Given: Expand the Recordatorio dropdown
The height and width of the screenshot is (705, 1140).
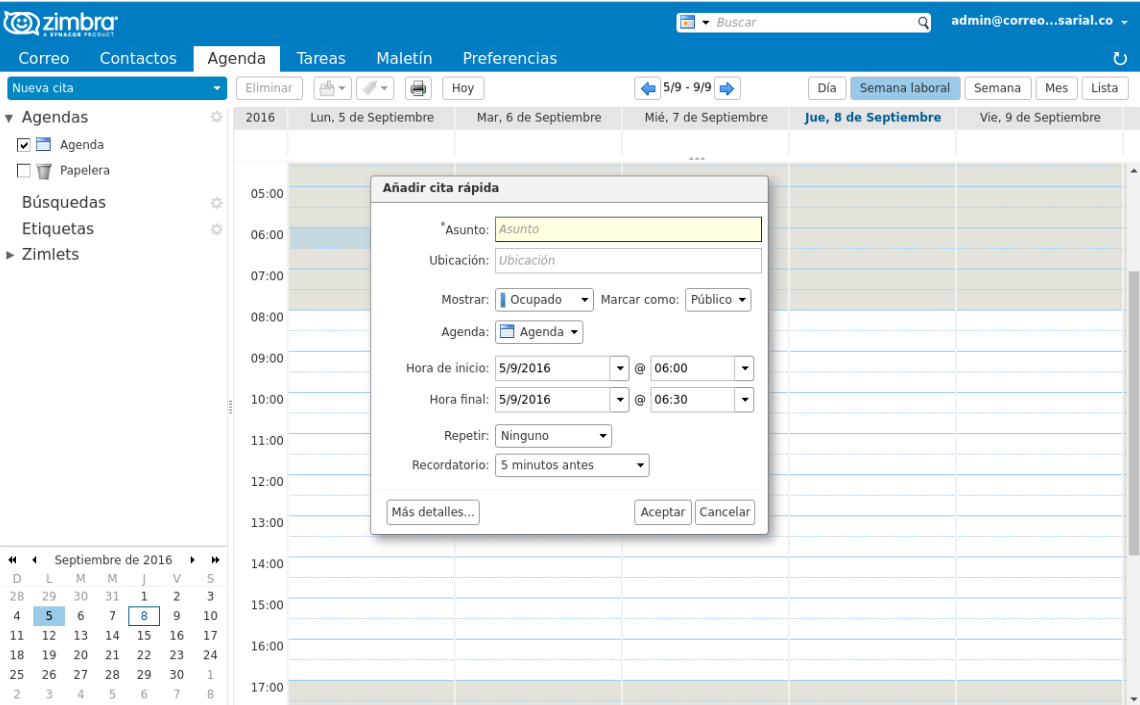Looking at the screenshot, I should click(572, 465).
